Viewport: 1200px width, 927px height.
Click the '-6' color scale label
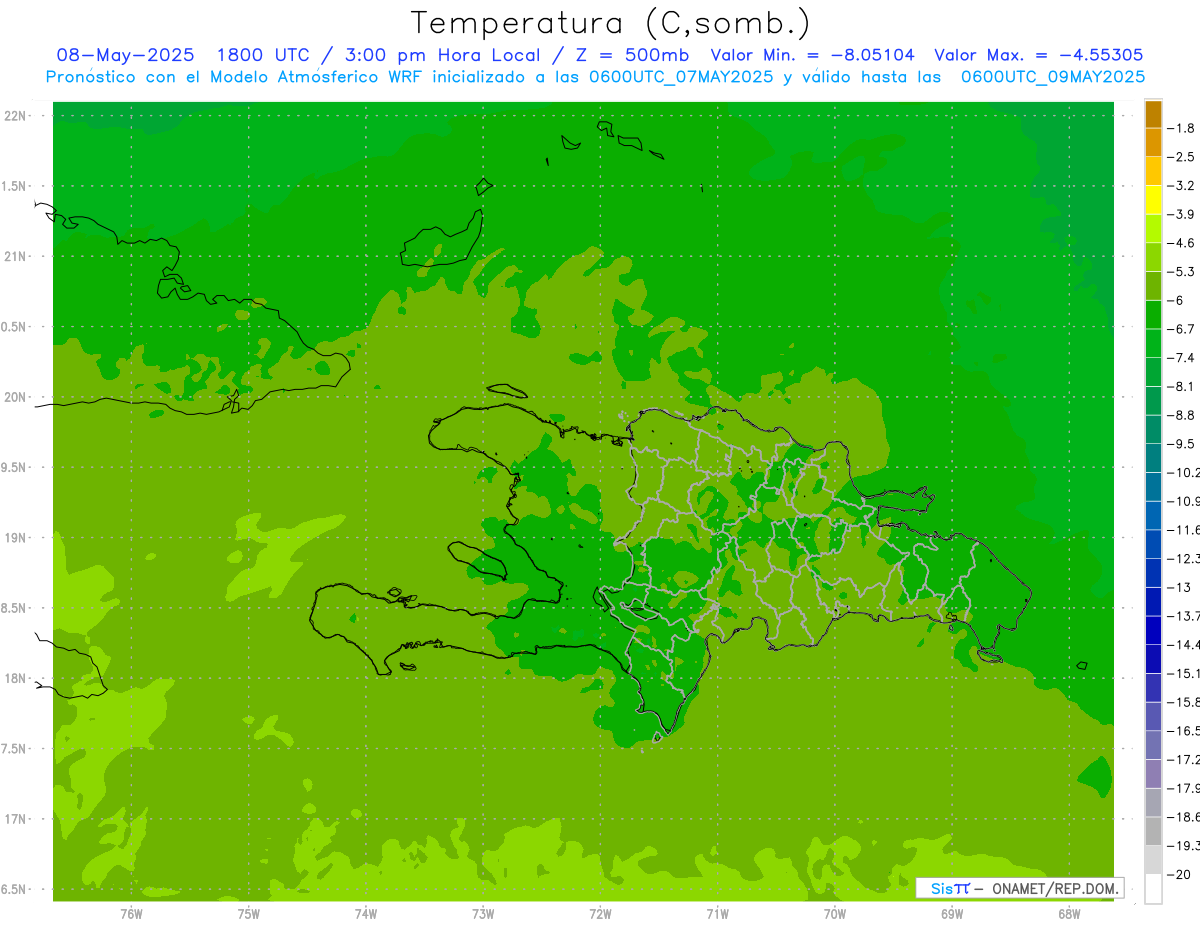pos(1176,300)
